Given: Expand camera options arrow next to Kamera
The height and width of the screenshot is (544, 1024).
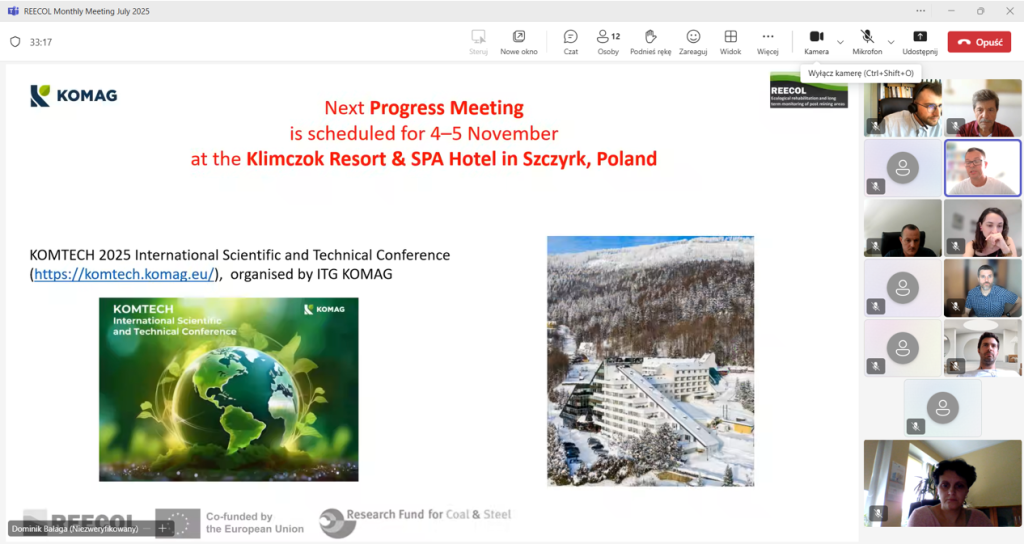Looking at the screenshot, I should pyautogui.click(x=840, y=42).
